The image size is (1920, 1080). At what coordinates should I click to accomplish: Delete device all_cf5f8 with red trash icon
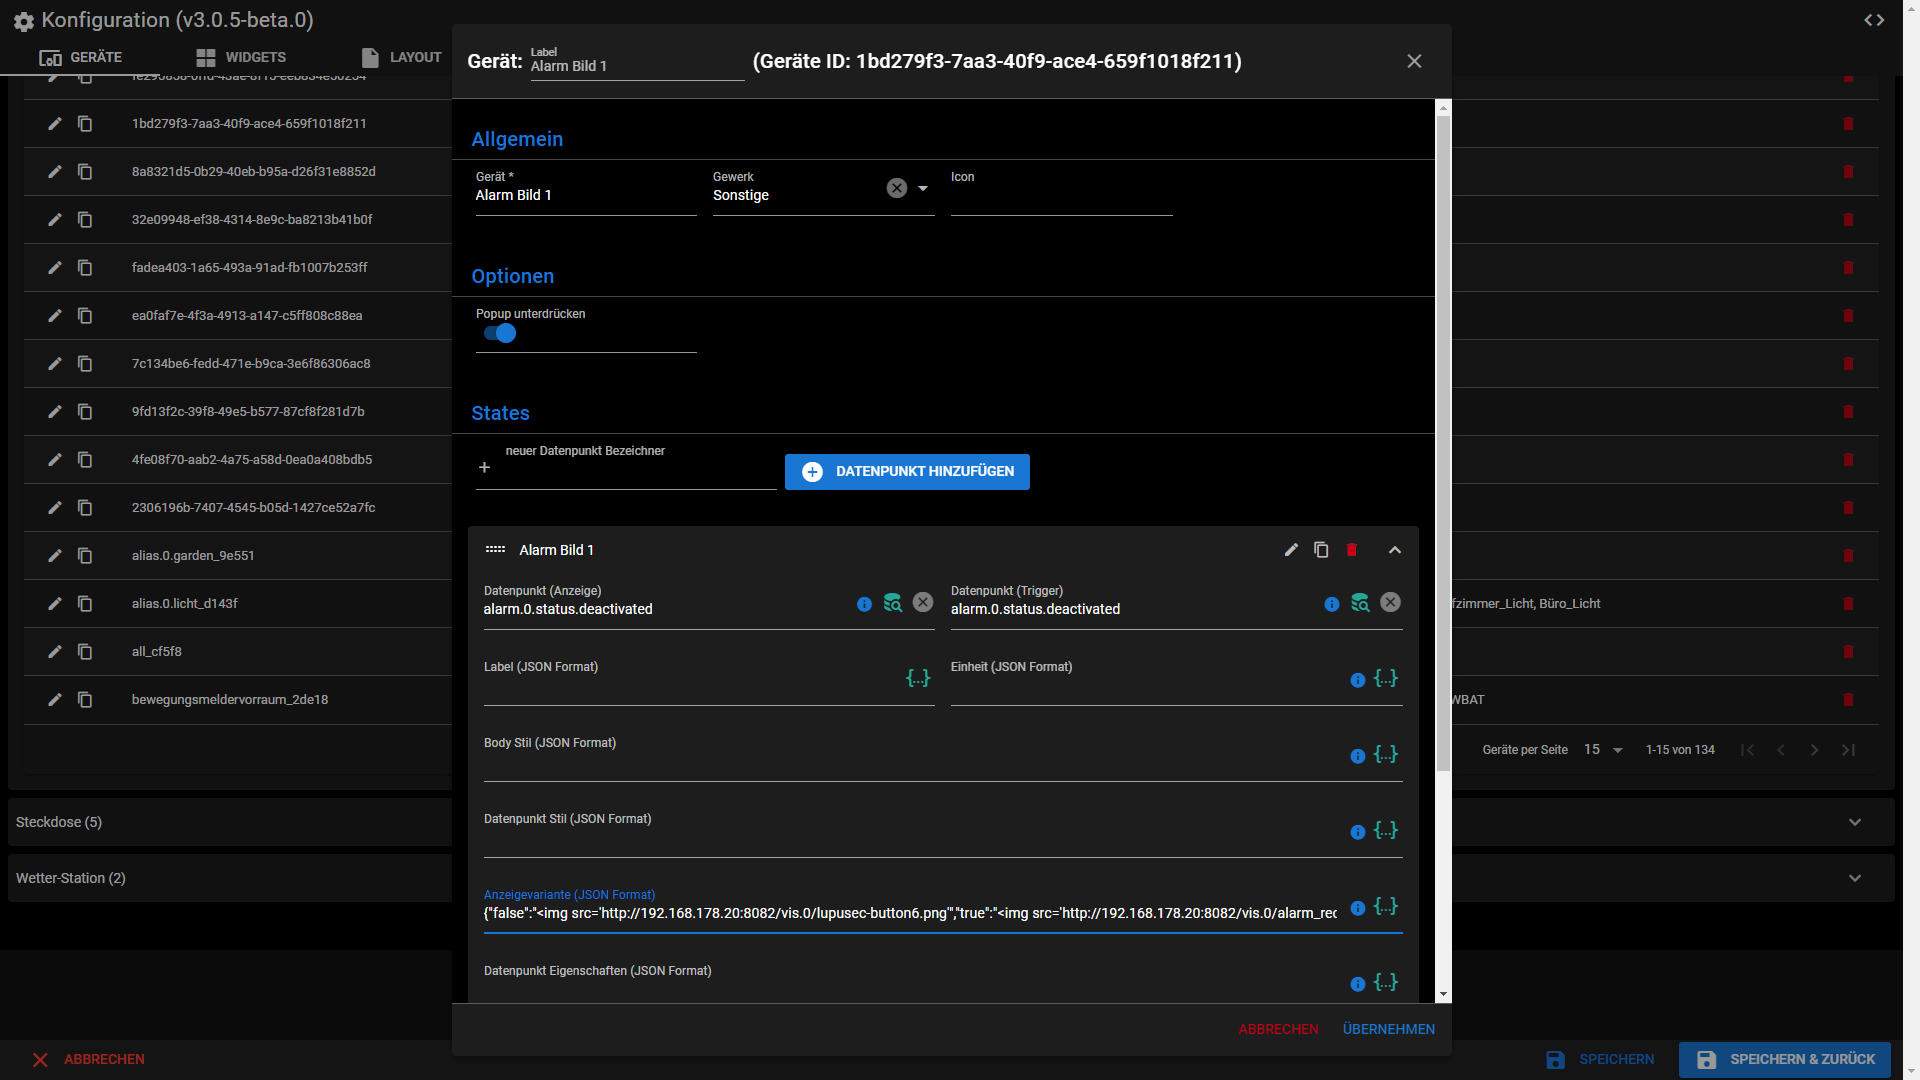1848,652
